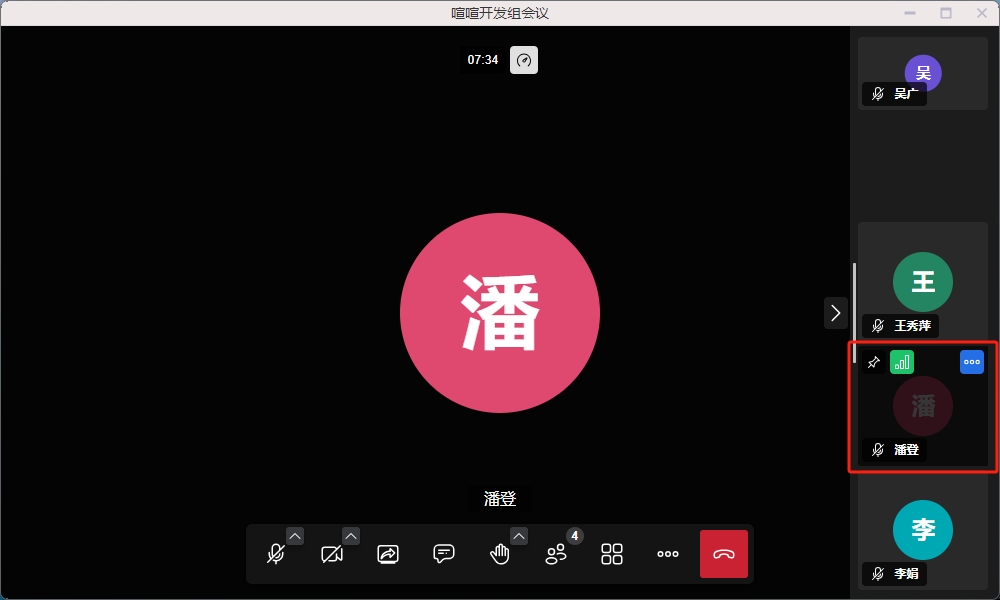This screenshot has height=600, width=1000.
Task: Raise your hand in the meeting
Action: (500, 554)
